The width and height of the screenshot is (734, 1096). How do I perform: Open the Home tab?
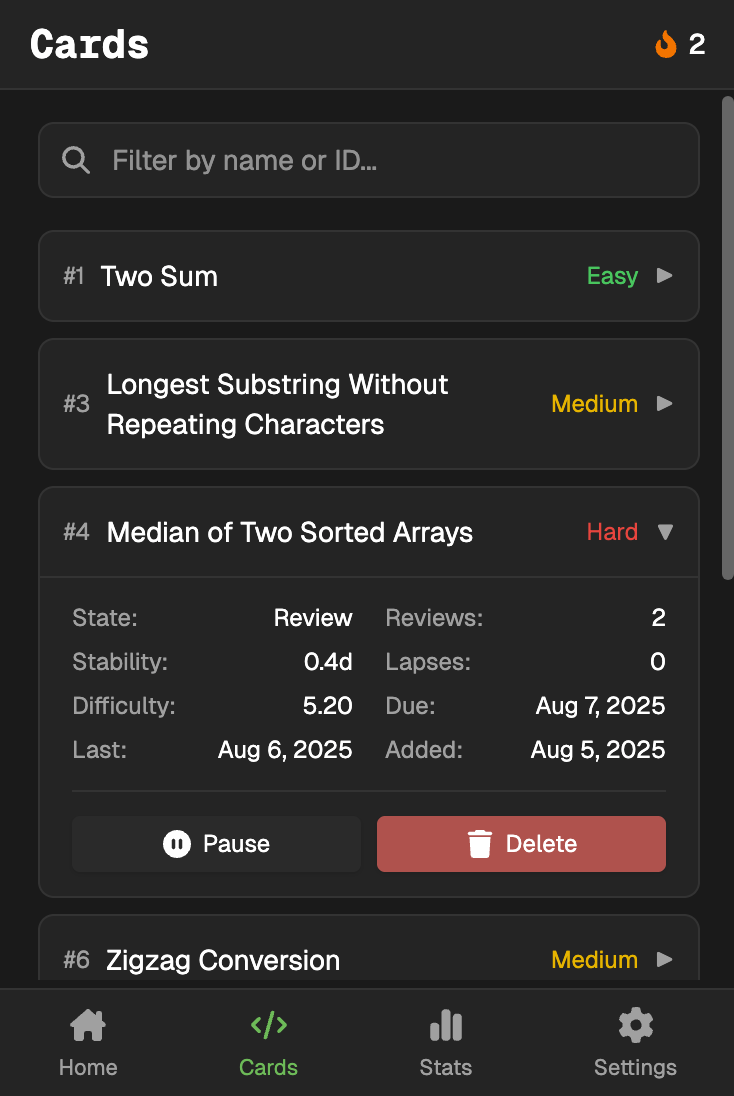[88, 1043]
